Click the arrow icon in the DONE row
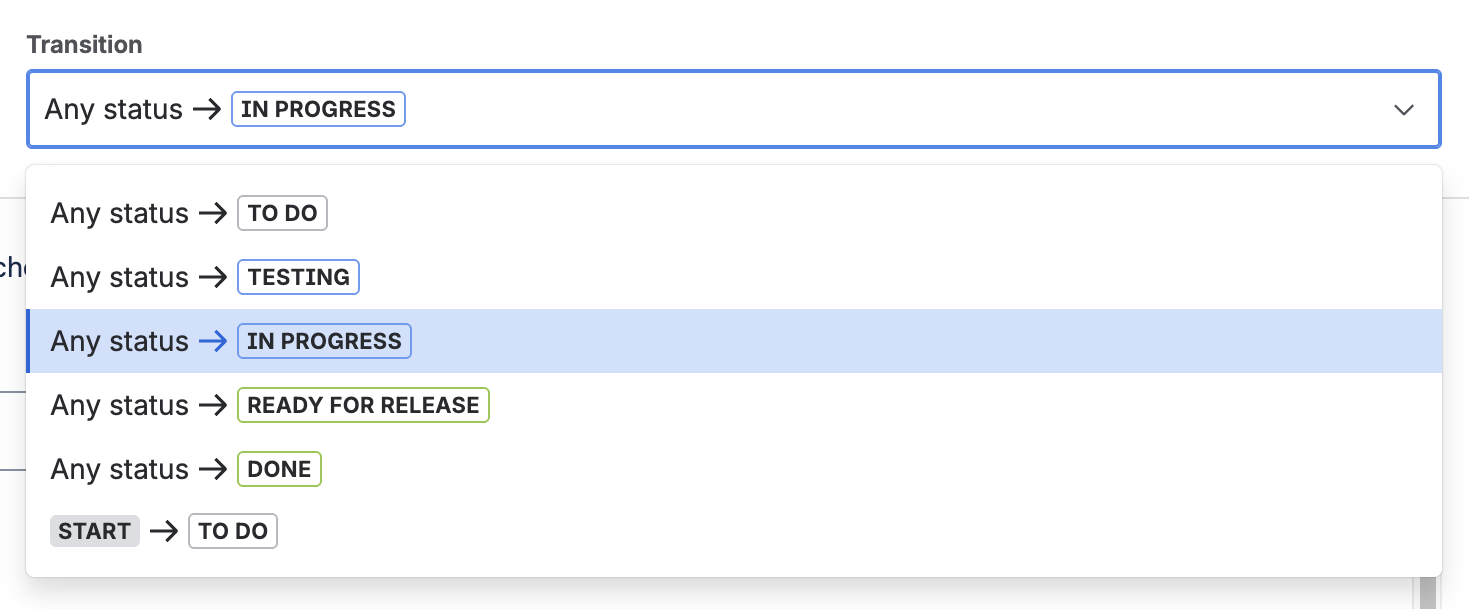Image resolution: width=1469 pixels, height=609 pixels. pyautogui.click(x=213, y=469)
